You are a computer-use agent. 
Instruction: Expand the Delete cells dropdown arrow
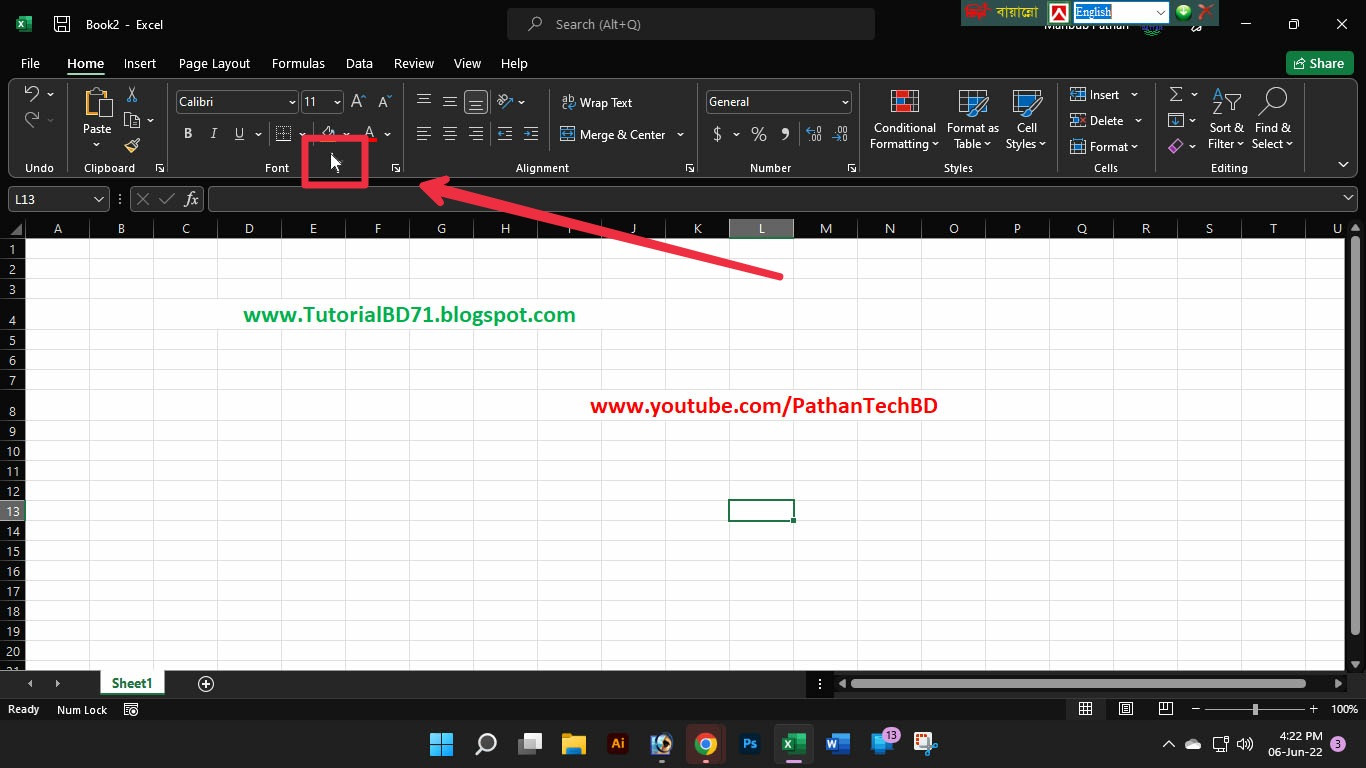1138,120
